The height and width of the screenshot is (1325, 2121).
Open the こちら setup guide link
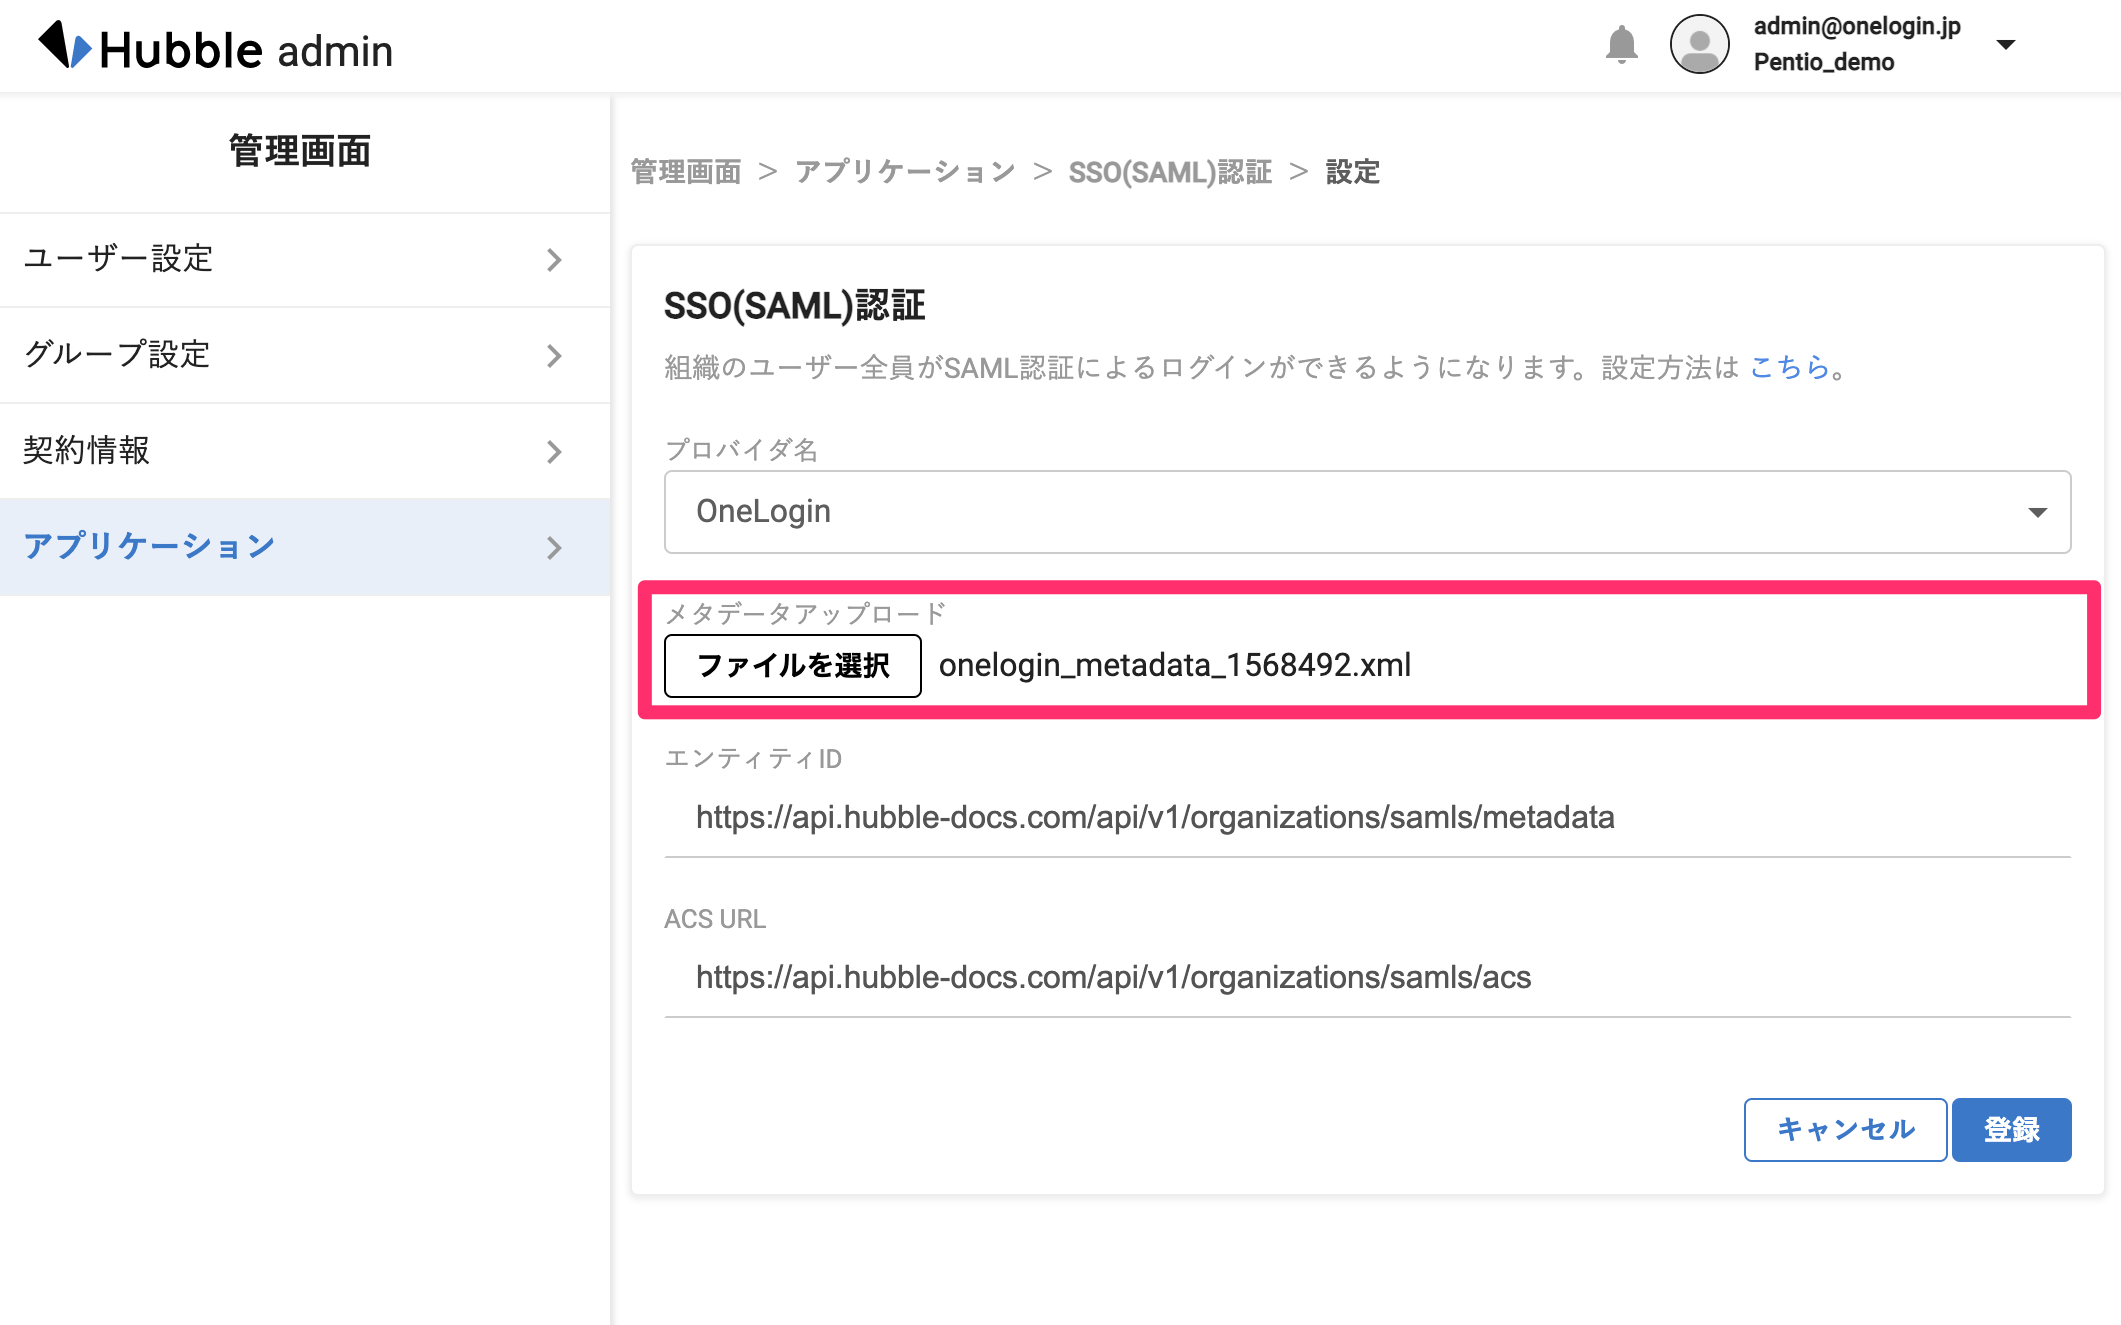point(1789,368)
